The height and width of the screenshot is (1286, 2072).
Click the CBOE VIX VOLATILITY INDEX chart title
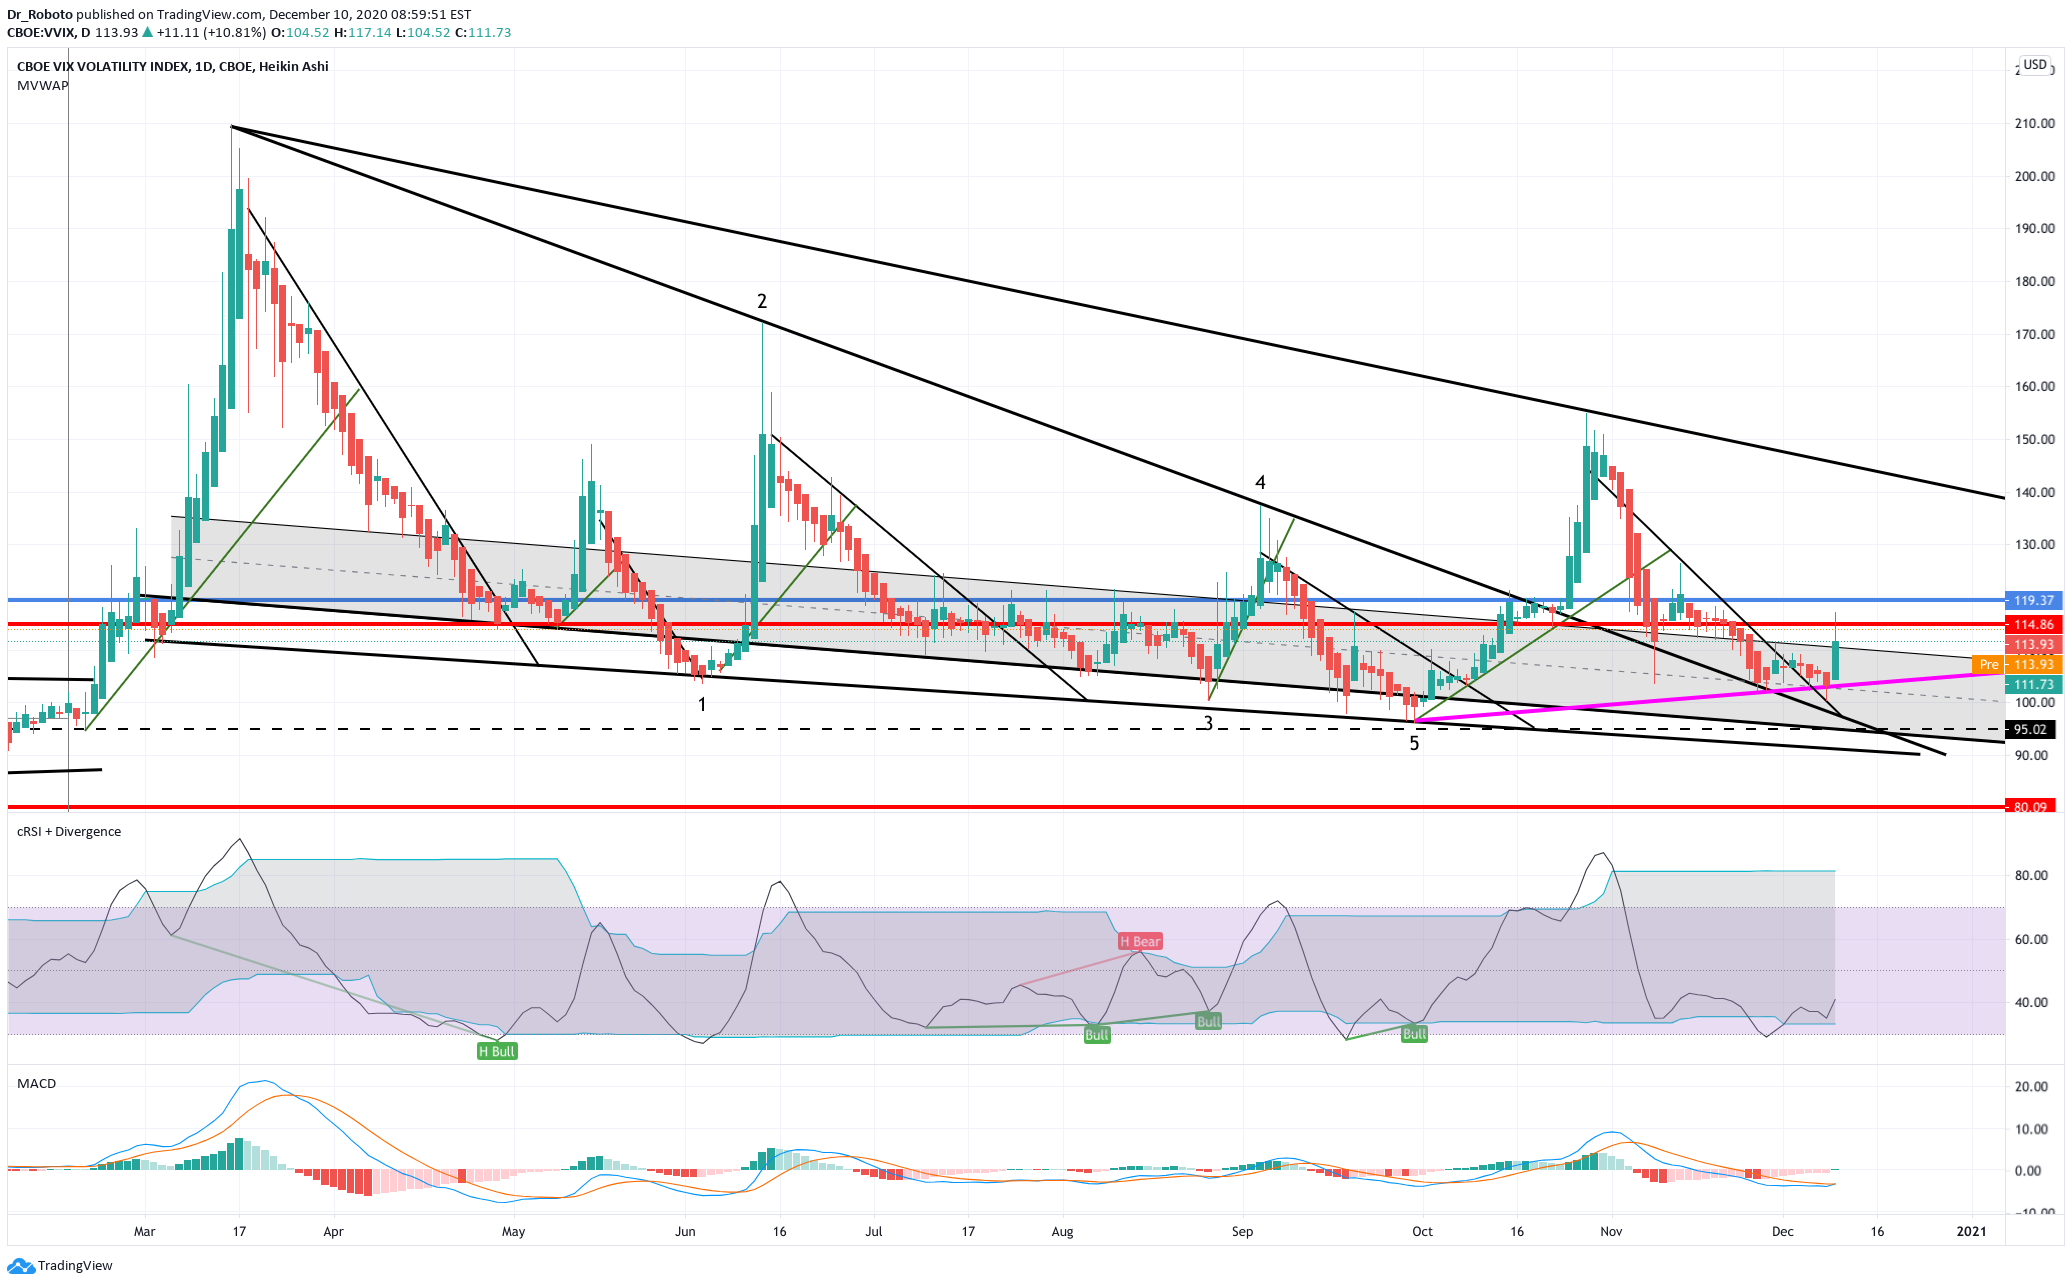(172, 67)
